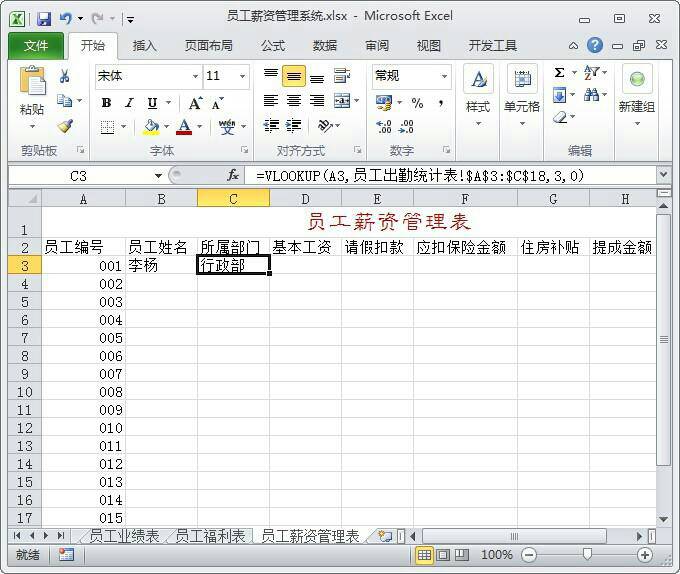Open the 样式 styles button
This screenshot has width=680, height=574.
pyautogui.click(x=478, y=95)
